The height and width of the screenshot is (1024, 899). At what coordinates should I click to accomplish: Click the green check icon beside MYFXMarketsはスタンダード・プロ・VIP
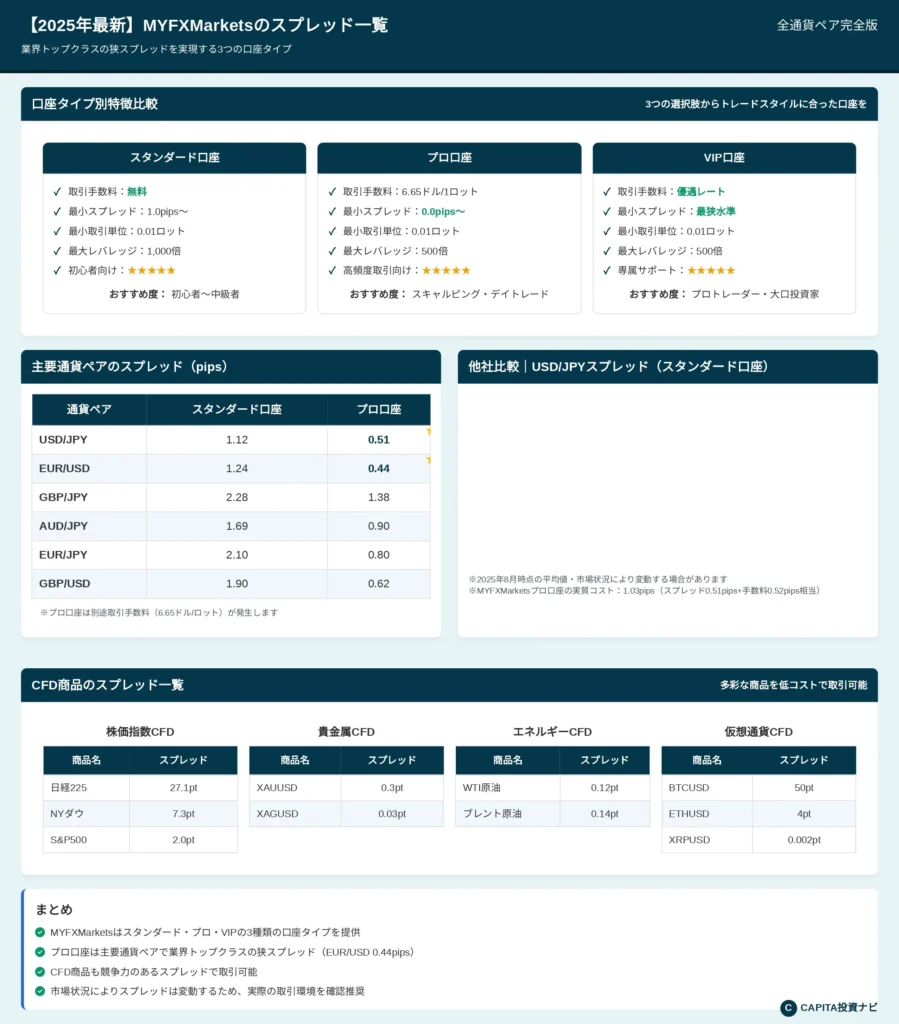pos(40,932)
